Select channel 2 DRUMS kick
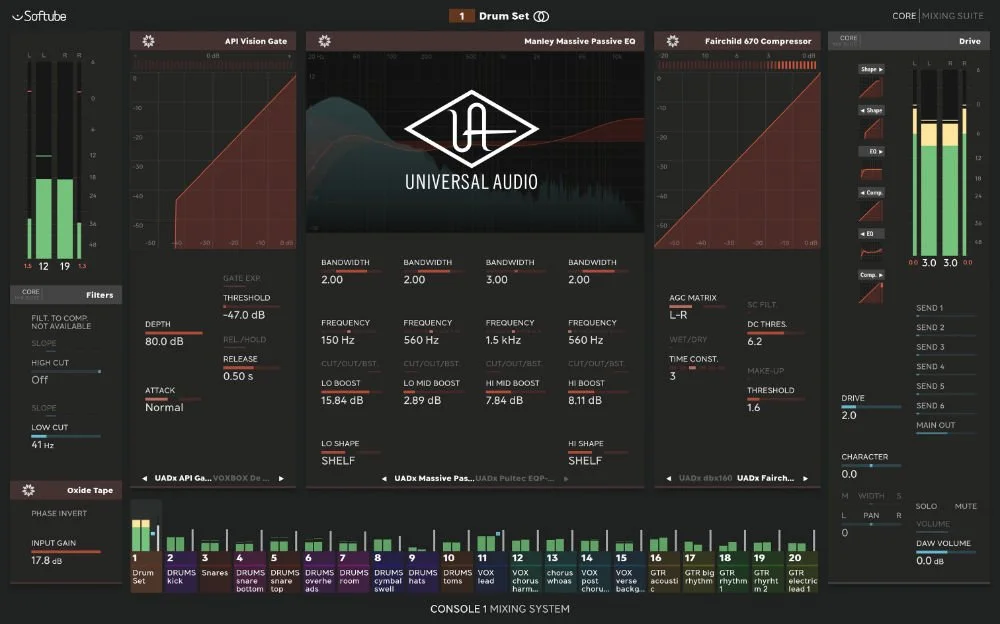The height and width of the screenshot is (624, 1000). click(182, 571)
